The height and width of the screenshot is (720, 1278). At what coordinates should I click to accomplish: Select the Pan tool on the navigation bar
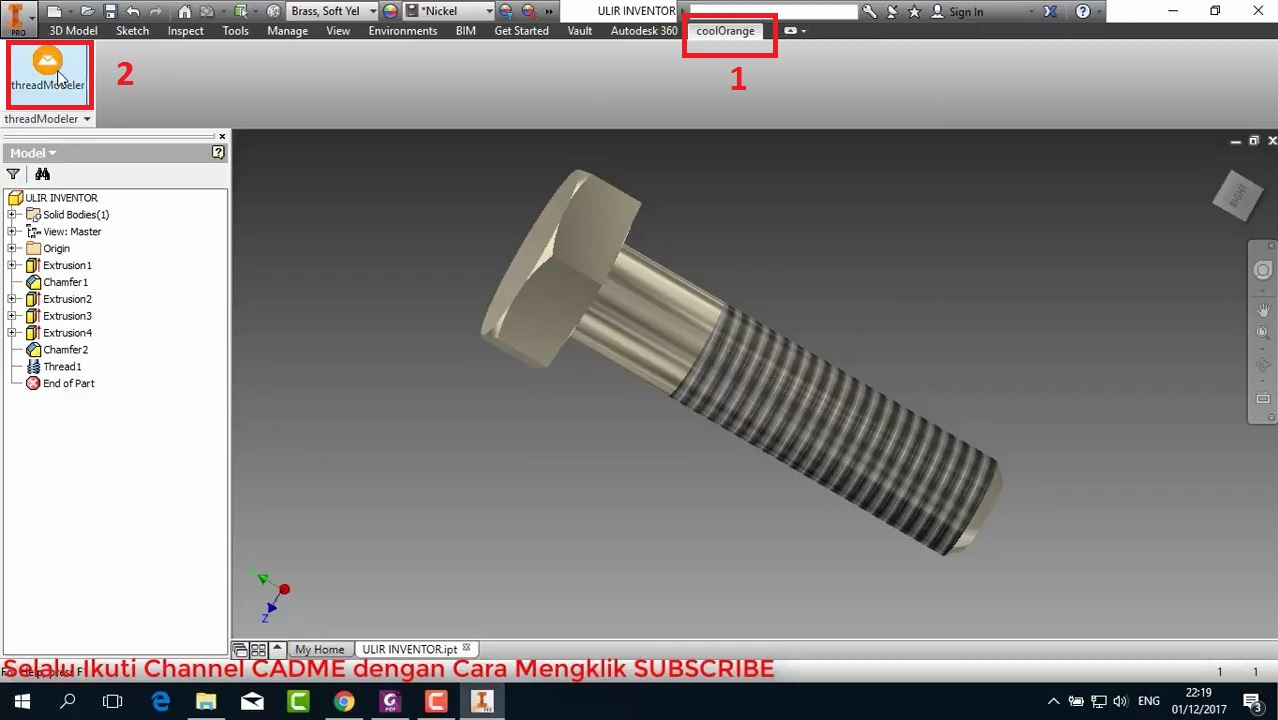[1263, 311]
